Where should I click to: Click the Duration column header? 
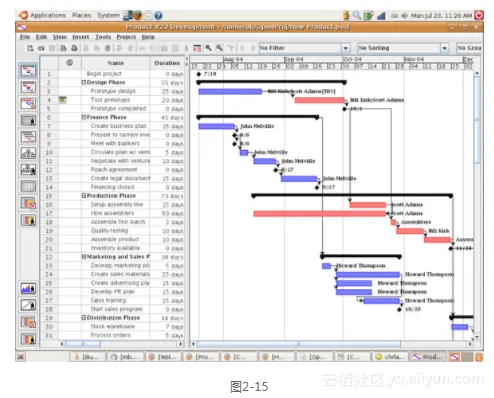[x=167, y=63]
